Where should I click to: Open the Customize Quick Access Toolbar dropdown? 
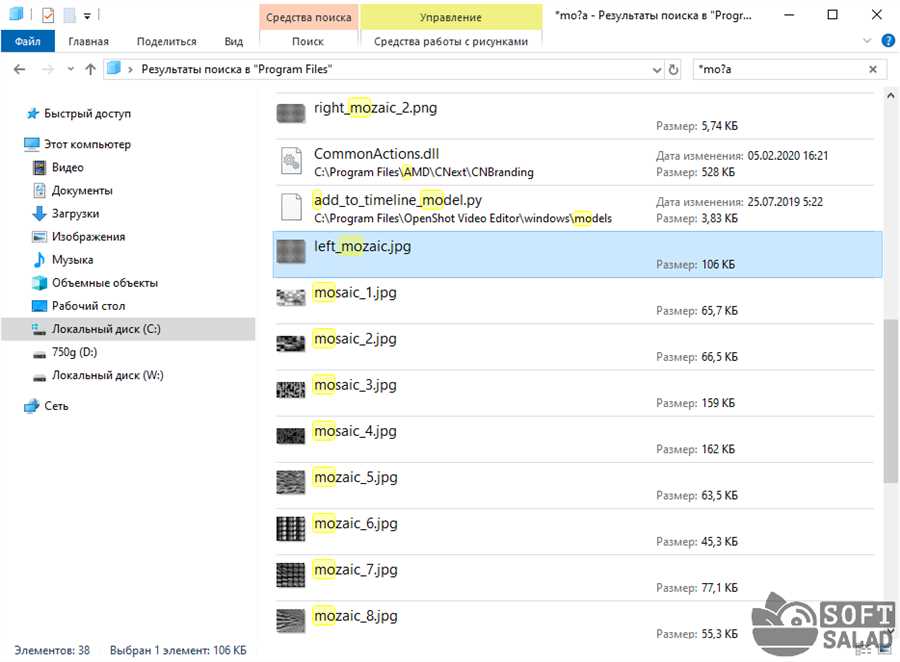pos(87,16)
